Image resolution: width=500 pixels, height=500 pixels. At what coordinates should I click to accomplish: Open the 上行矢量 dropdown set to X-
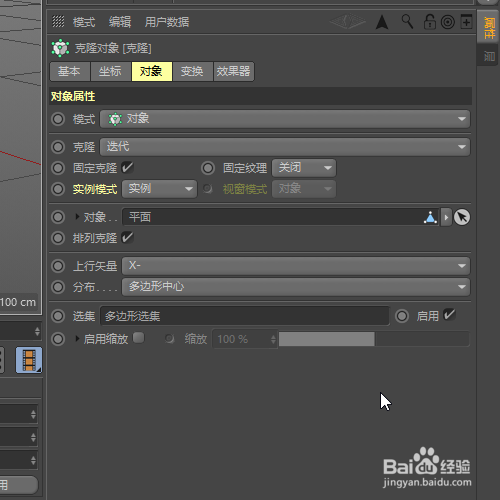pyautogui.click(x=296, y=266)
